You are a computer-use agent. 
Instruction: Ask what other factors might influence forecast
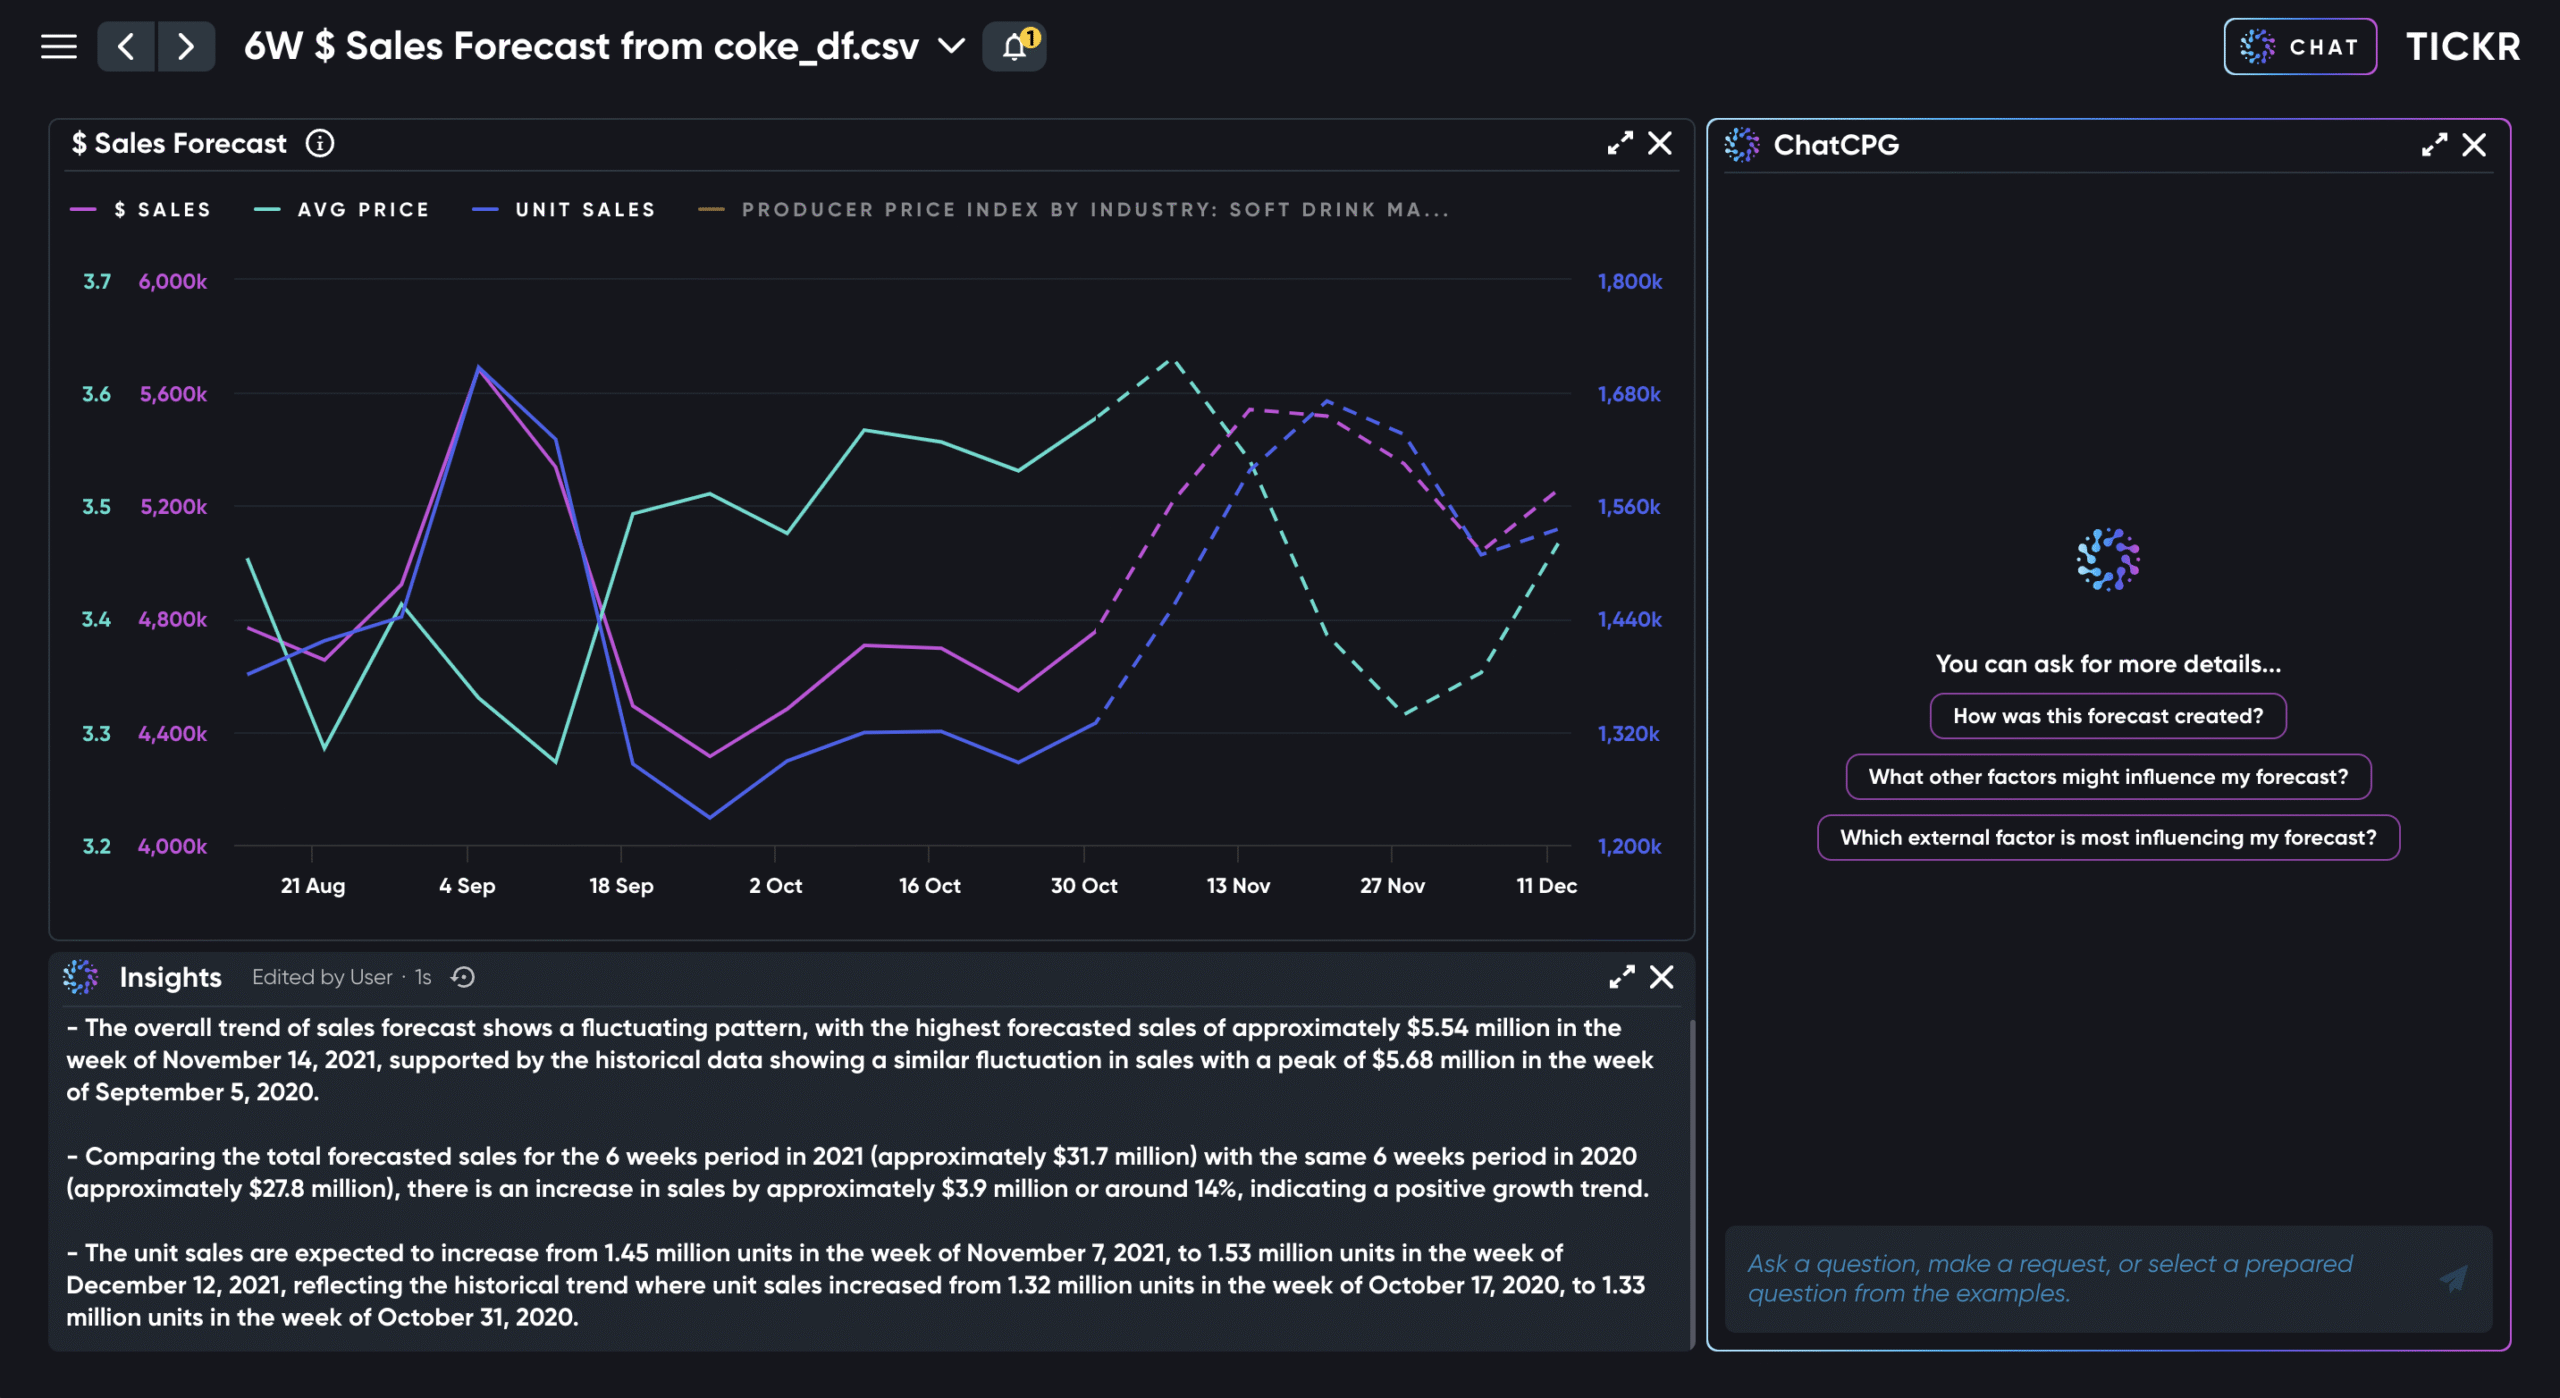click(2108, 777)
